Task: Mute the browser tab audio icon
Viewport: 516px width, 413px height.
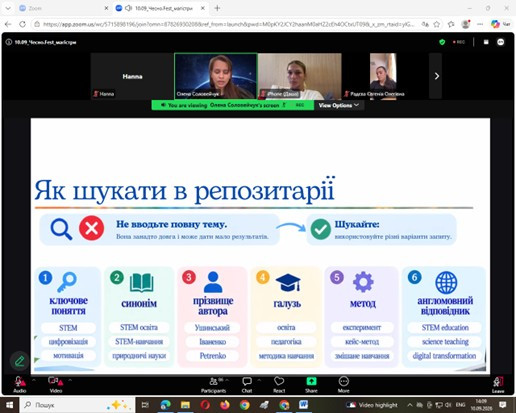Action: pyautogui.click(x=128, y=8)
